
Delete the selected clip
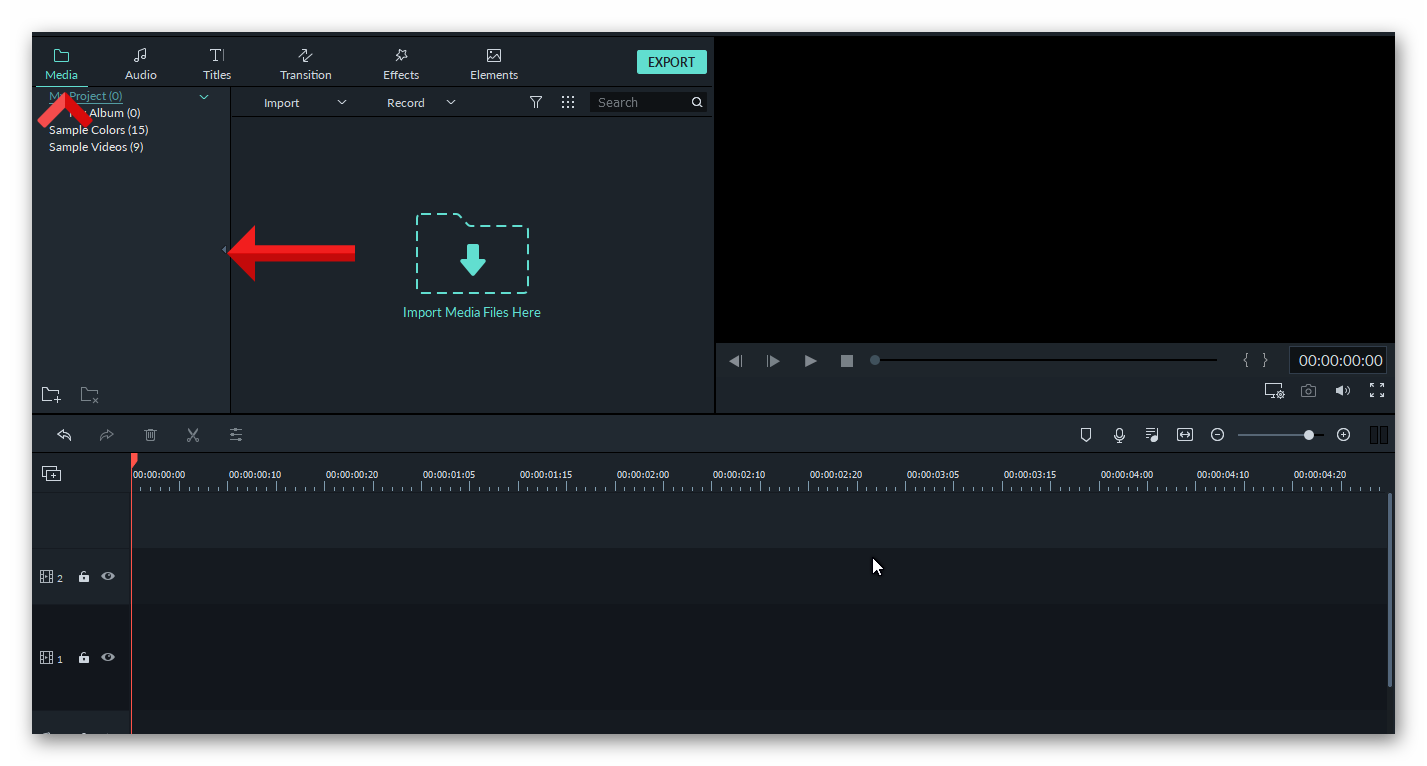click(150, 435)
